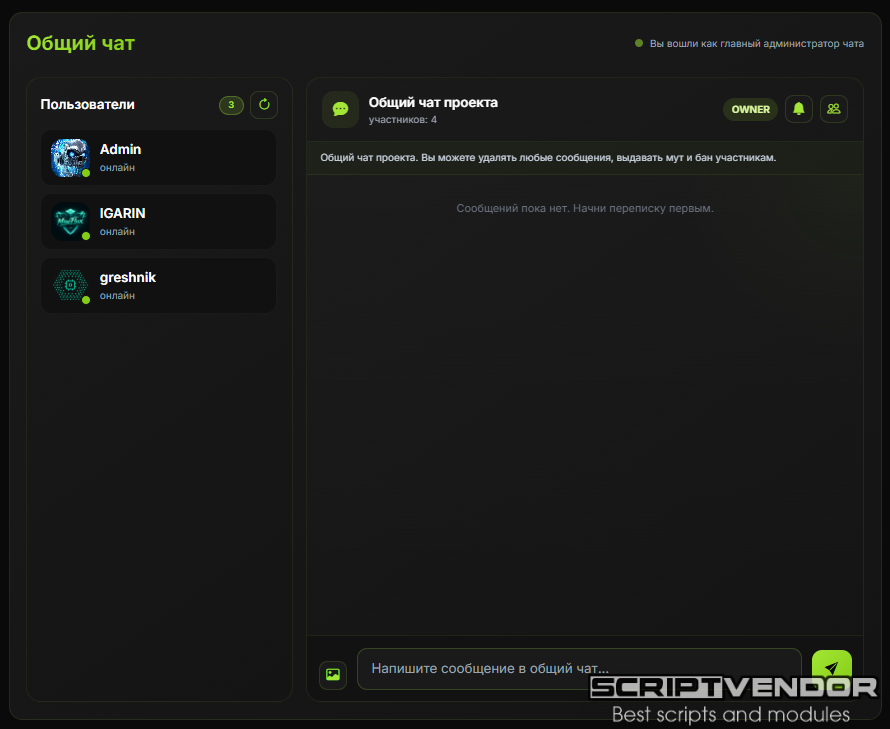Click the chat bubble icon in header

(340, 109)
